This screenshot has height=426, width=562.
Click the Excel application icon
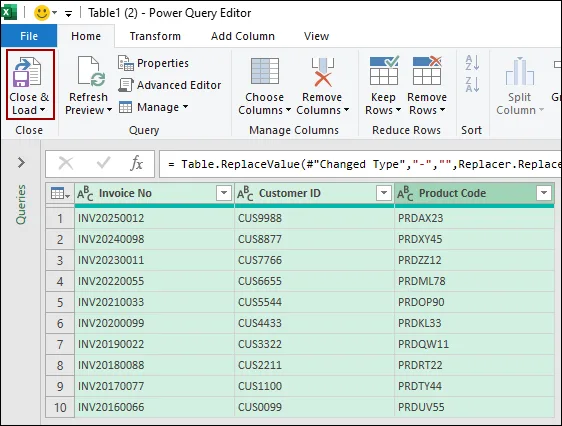pos(9,13)
